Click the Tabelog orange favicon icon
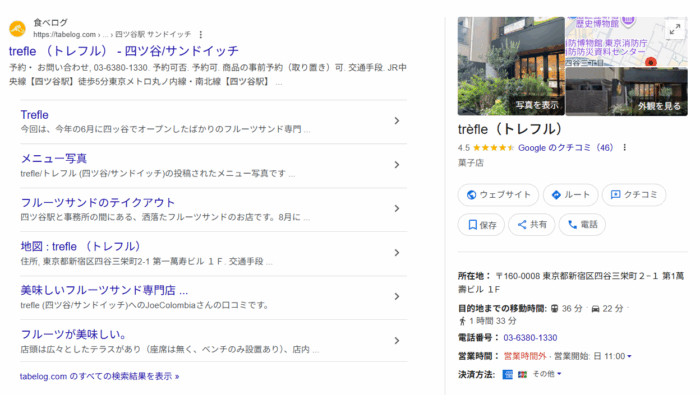The height and width of the screenshot is (395, 700). (17, 29)
